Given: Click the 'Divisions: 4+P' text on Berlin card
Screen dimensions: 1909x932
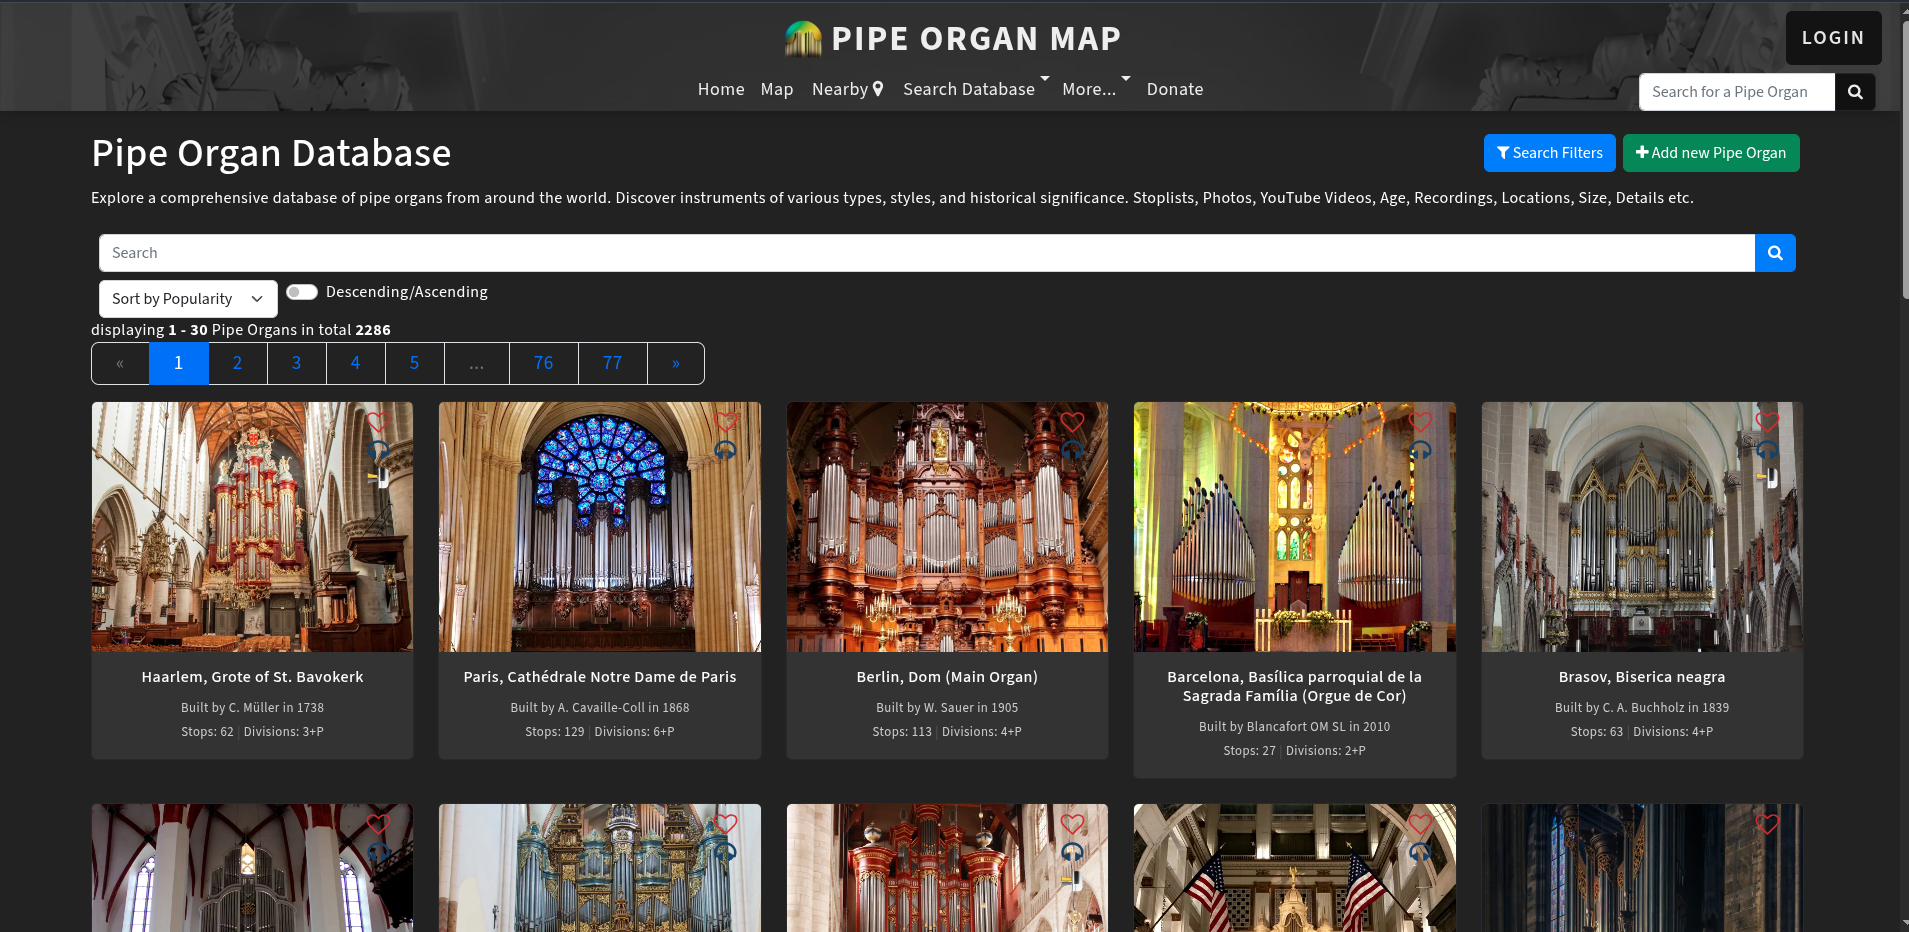Looking at the screenshot, I should [982, 732].
